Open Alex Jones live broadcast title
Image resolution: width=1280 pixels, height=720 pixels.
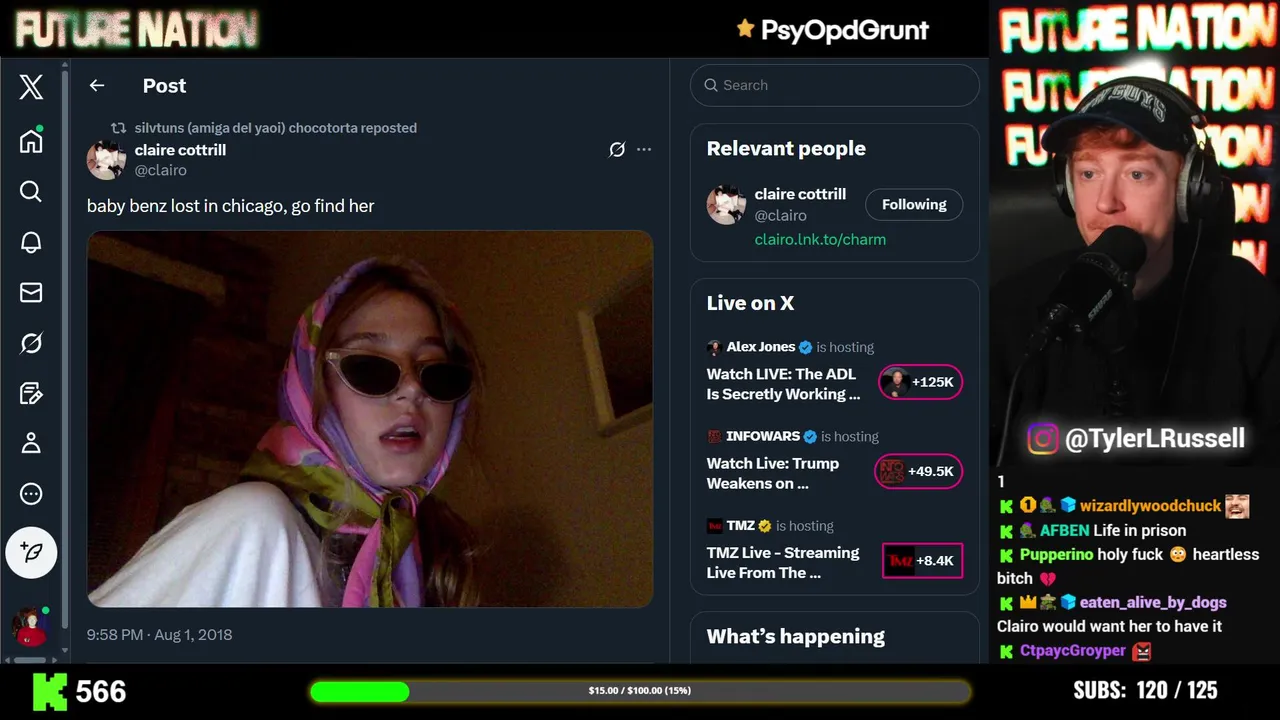783,384
